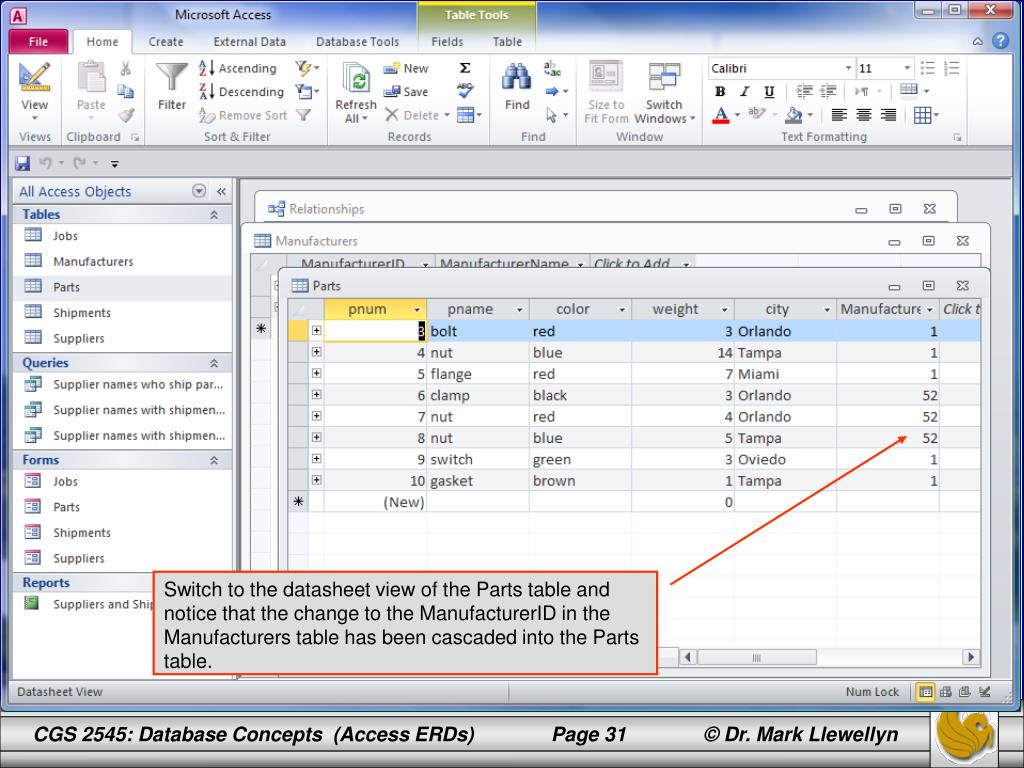Click the Replace icon in Find group
Screen dimensions: 1024x768
pos(552,68)
